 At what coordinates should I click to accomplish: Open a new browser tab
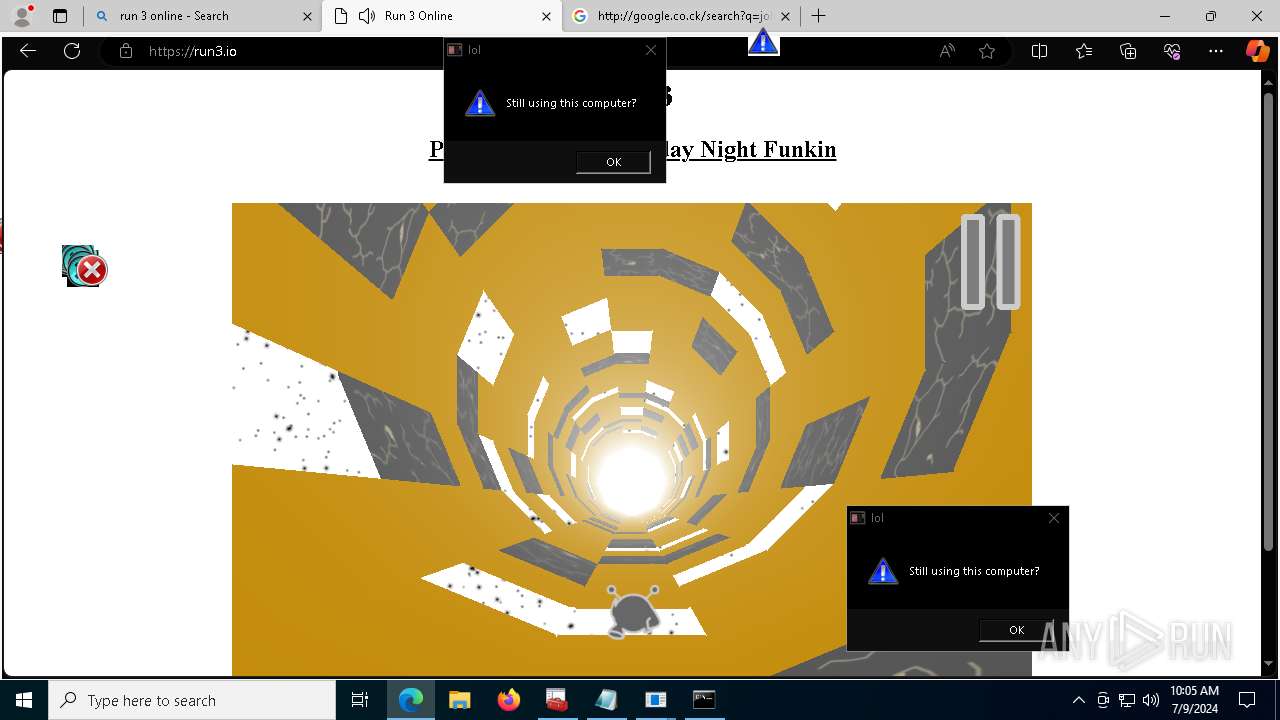pyautogui.click(x=818, y=16)
